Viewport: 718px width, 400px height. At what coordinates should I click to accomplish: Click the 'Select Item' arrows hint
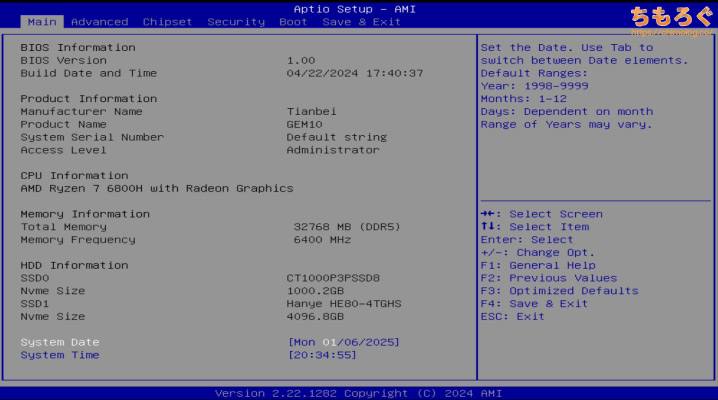point(535,227)
